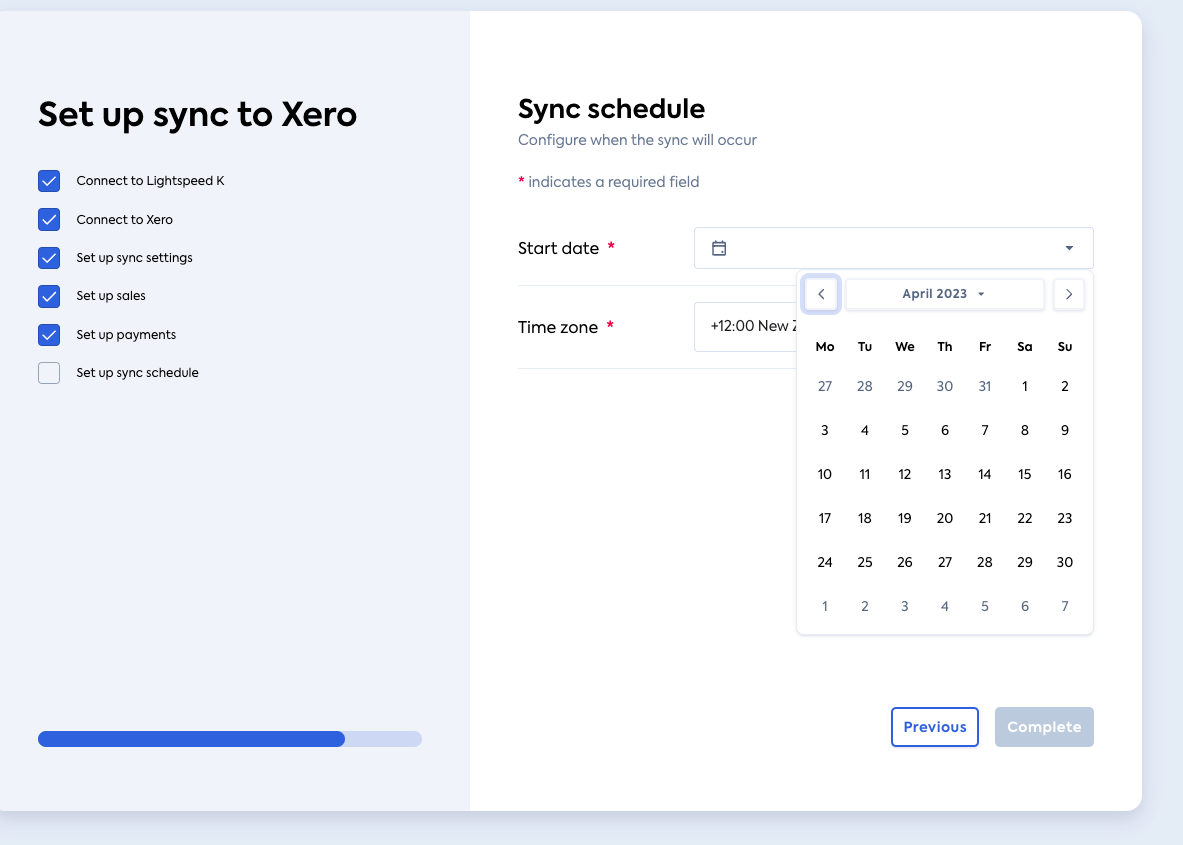Click the Previous button
The width and height of the screenshot is (1183, 845).
[x=934, y=726]
